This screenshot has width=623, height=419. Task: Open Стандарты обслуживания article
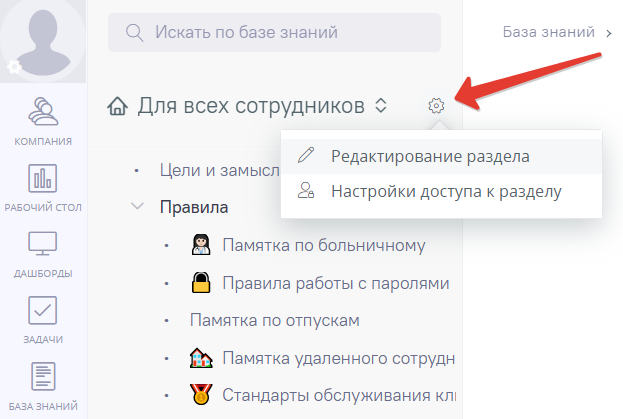339,395
